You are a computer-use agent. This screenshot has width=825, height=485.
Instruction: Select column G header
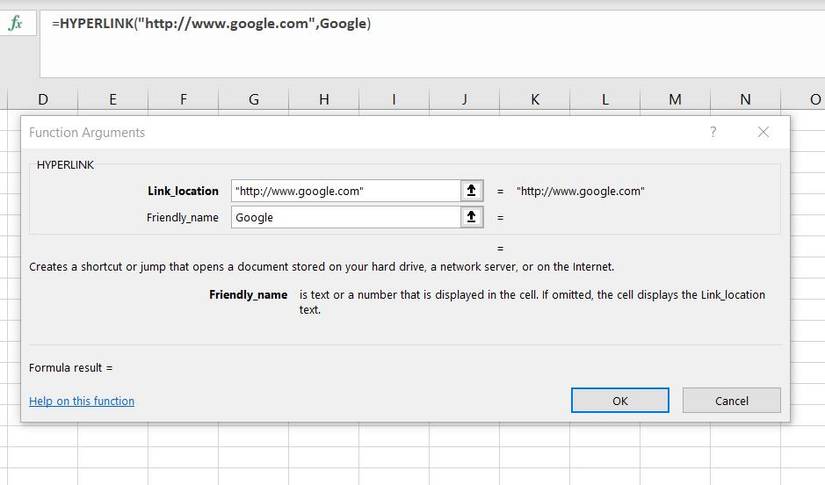[x=254, y=99]
